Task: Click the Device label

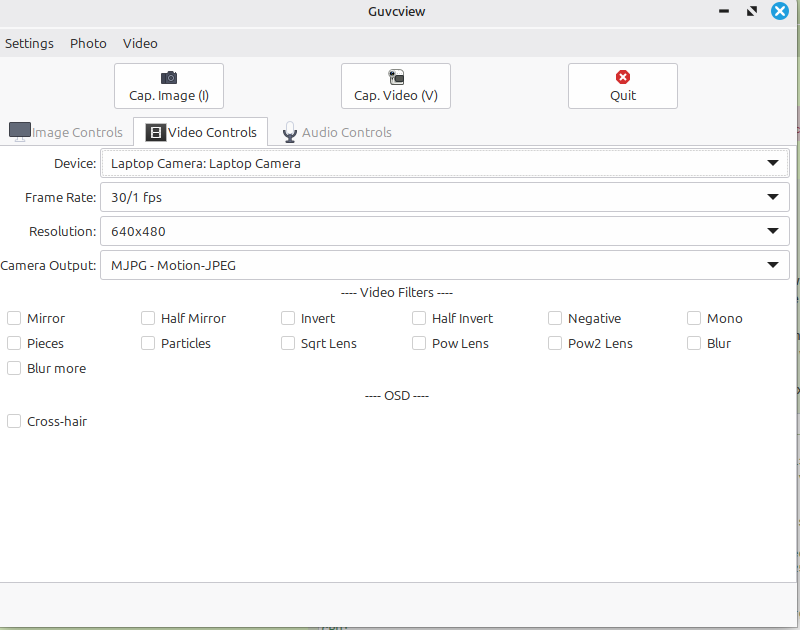Action: coord(75,163)
